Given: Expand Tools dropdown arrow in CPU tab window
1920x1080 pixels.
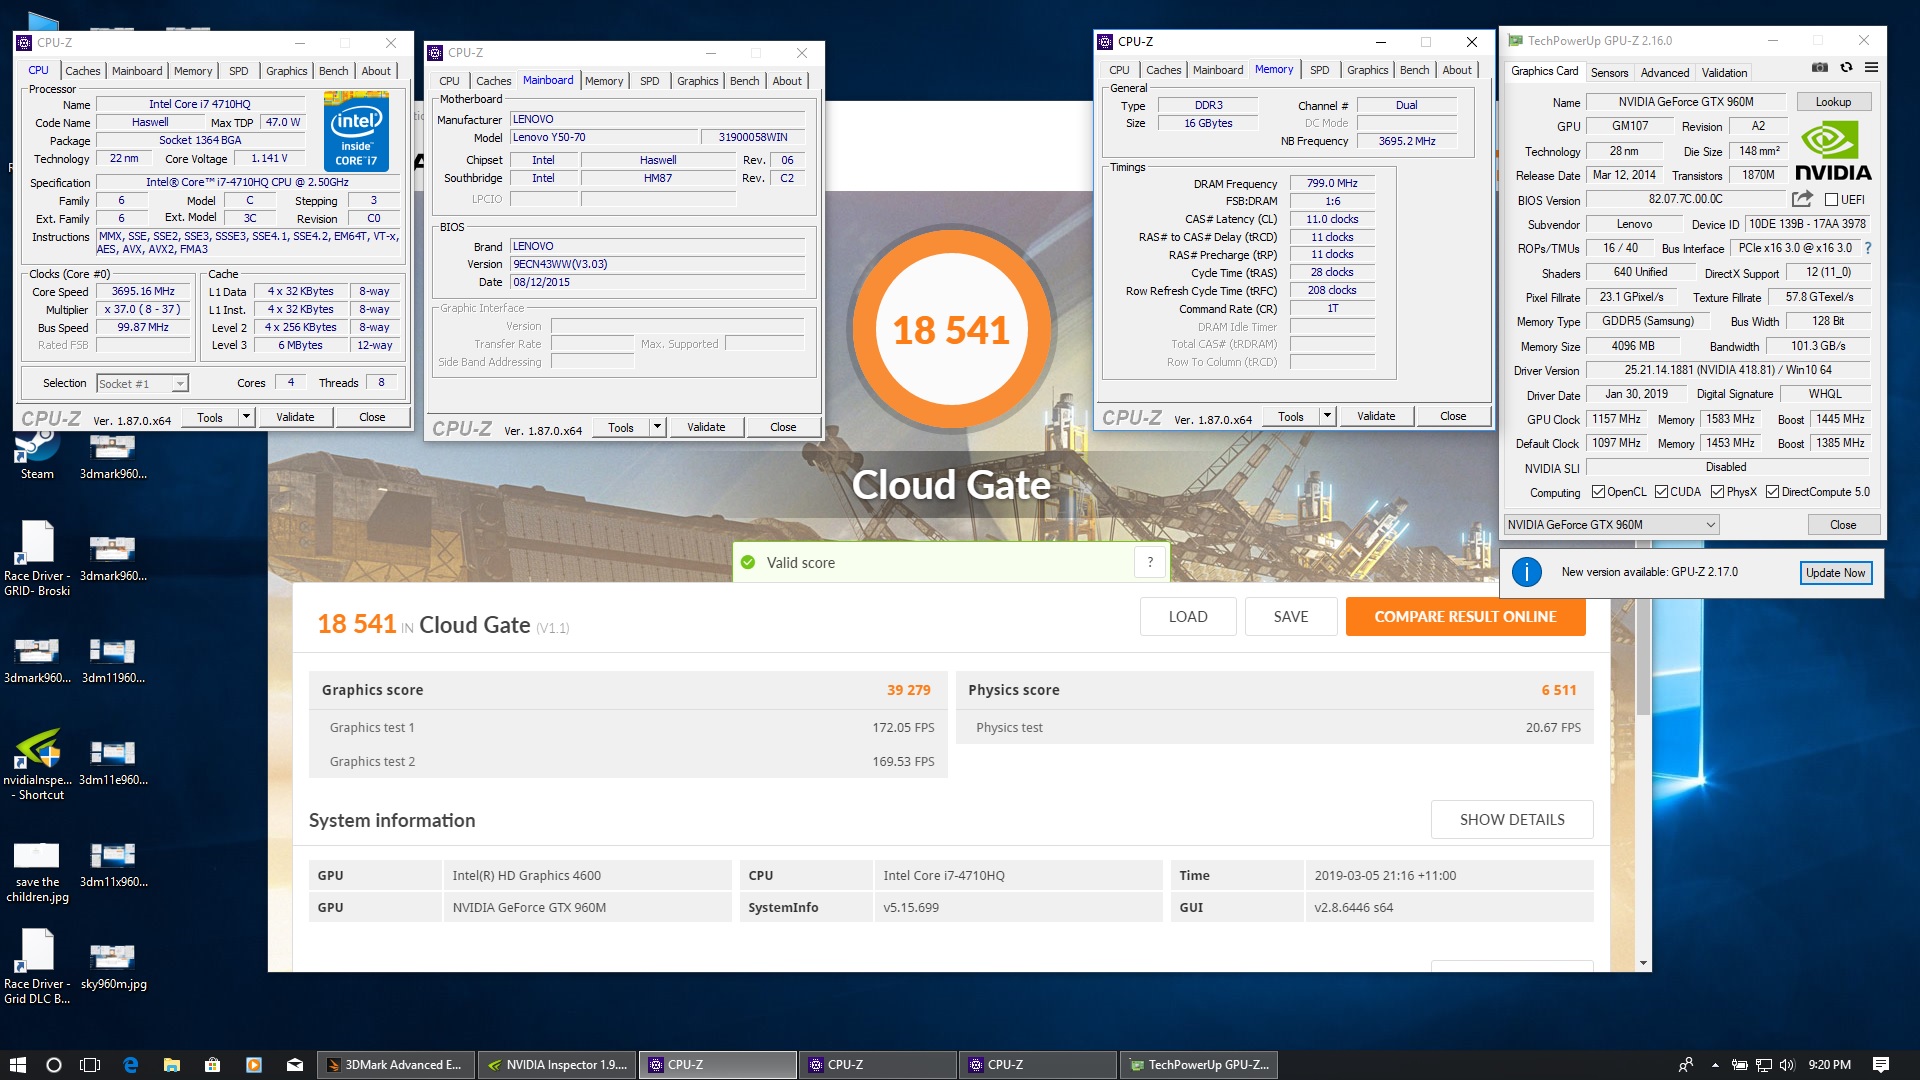Looking at the screenshot, I should coord(246,417).
